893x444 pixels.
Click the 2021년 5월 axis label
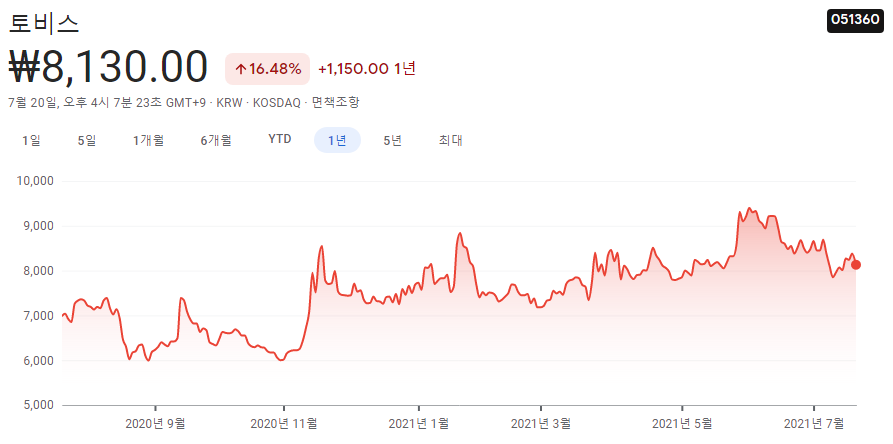point(682,424)
